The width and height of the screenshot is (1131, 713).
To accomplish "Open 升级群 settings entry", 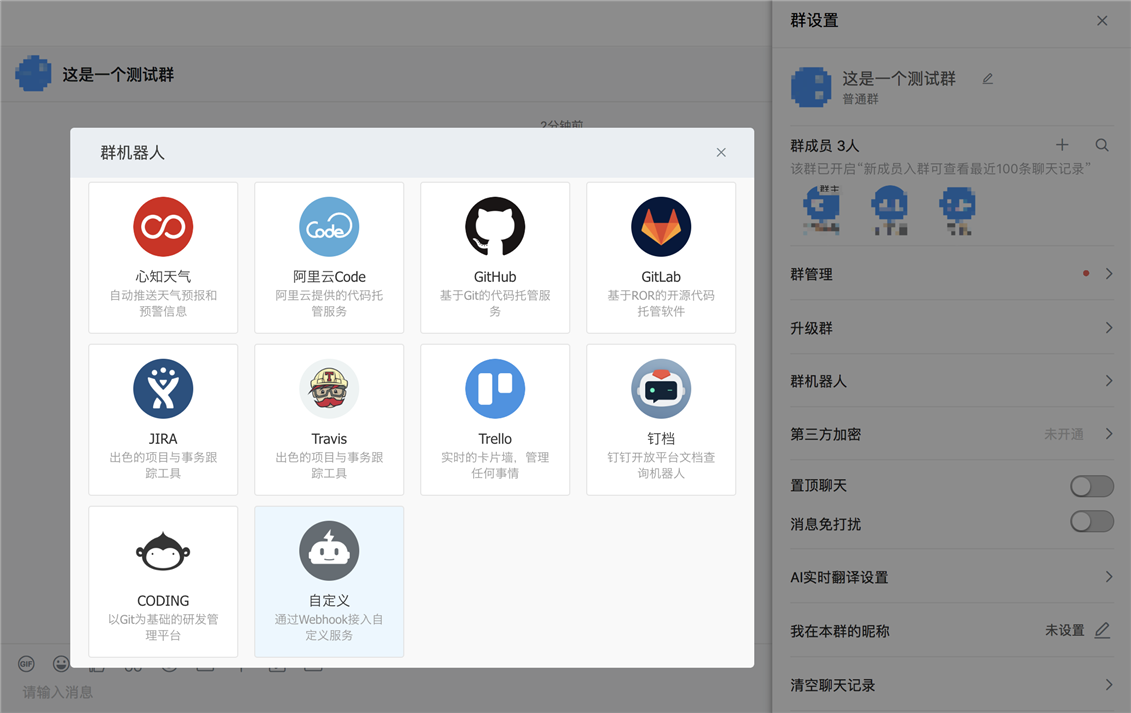I will tap(951, 328).
